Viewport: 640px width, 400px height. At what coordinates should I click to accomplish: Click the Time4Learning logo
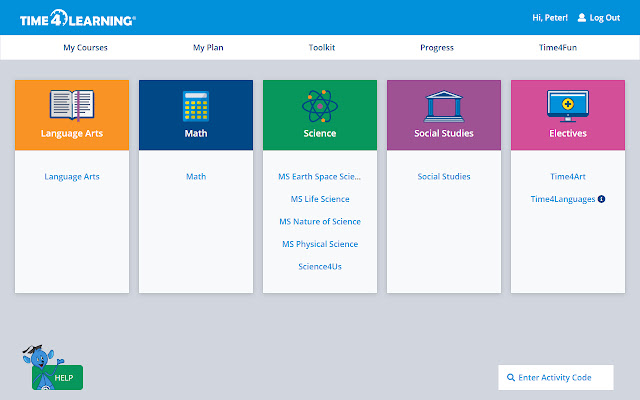(x=78, y=18)
